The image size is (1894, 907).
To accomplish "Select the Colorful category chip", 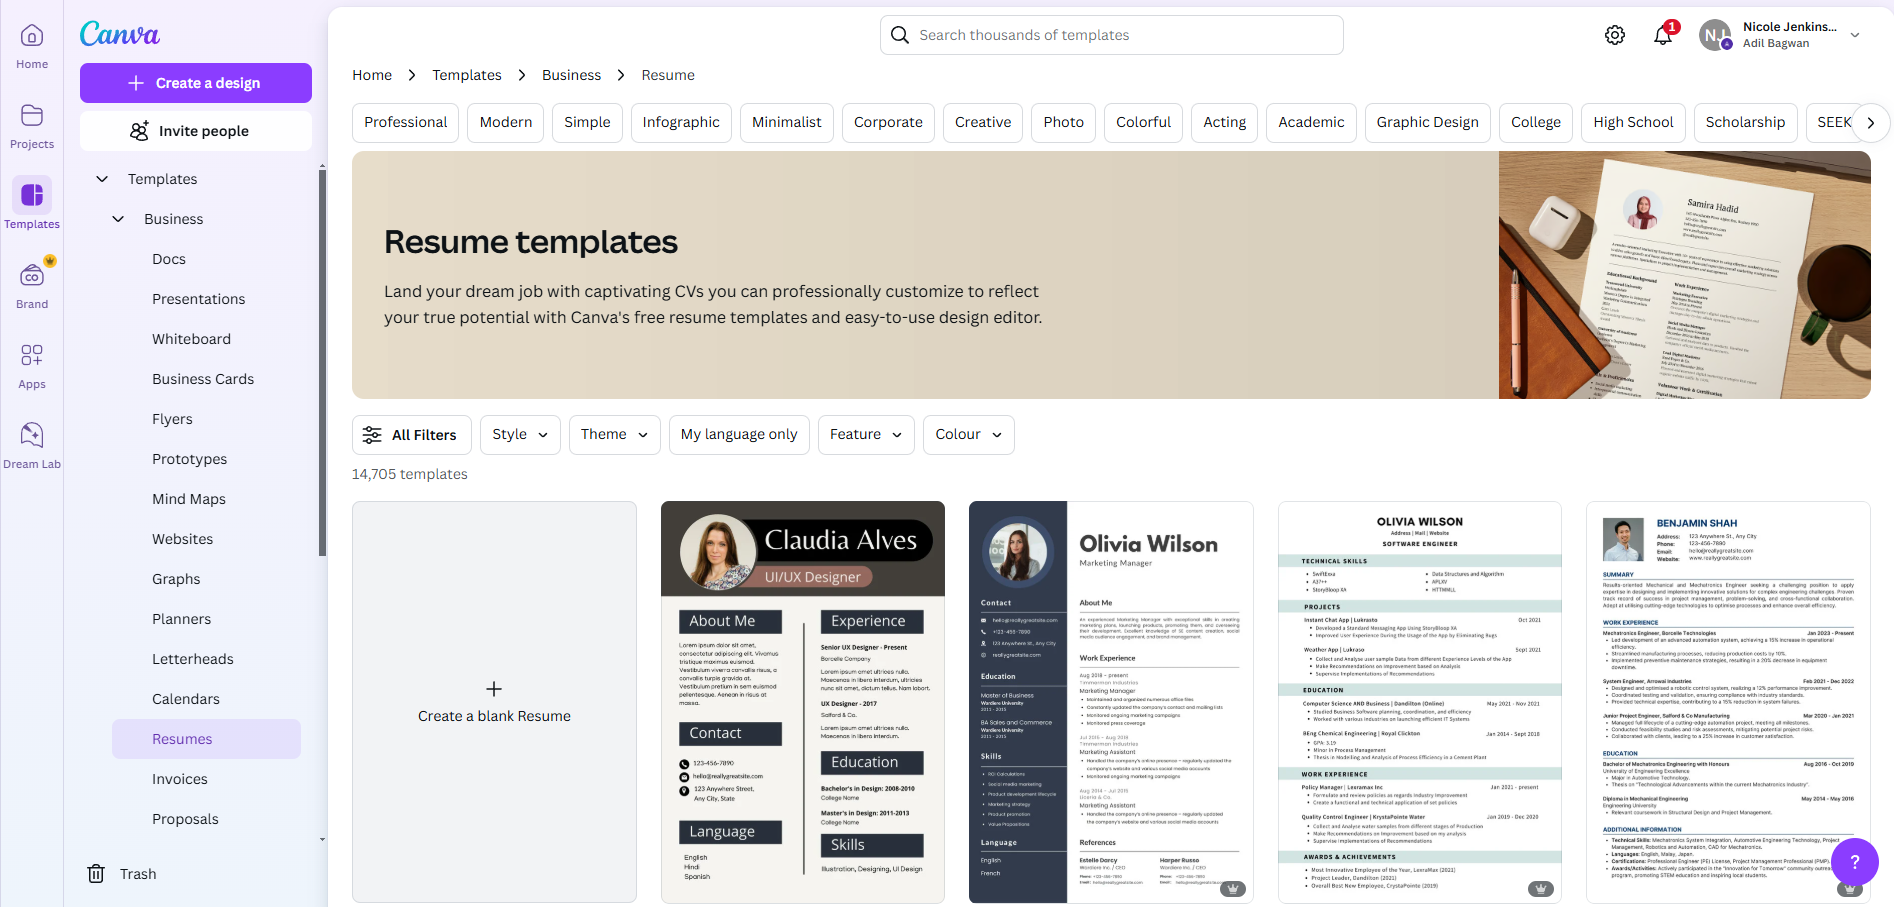I will (x=1144, y=123).
